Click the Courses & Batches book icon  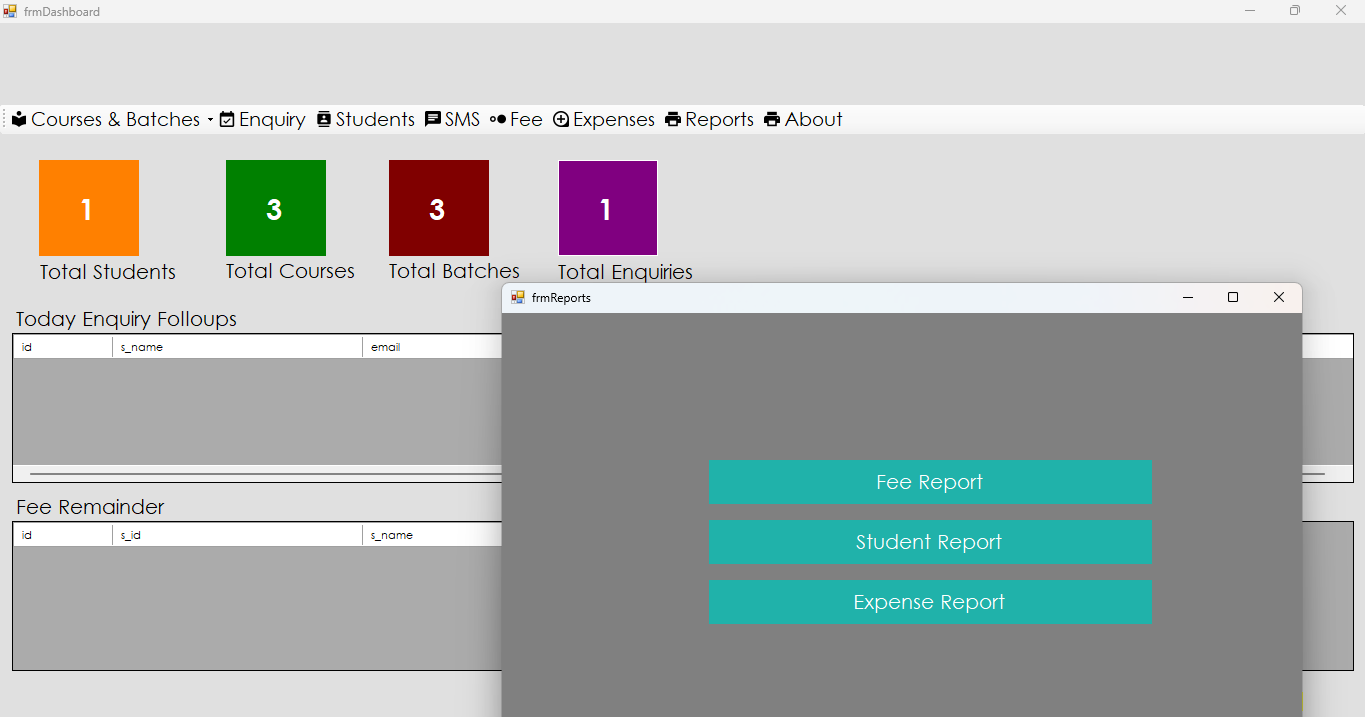point(19,119)
